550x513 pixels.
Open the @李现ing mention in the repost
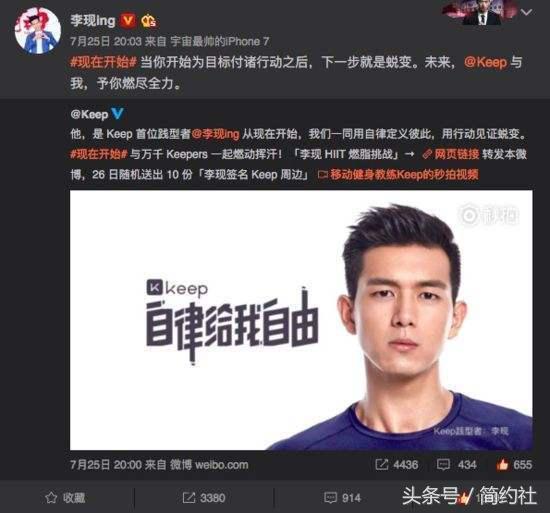click(215, 134)
